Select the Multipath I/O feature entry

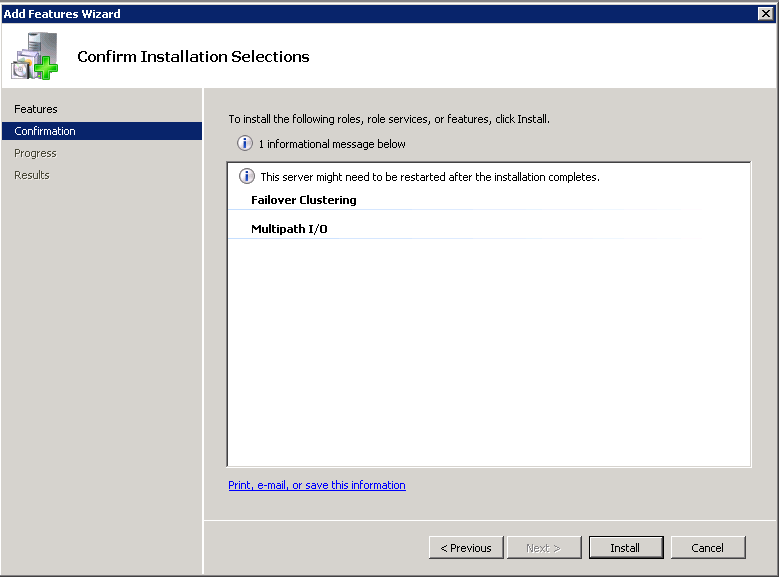[289, 229]
